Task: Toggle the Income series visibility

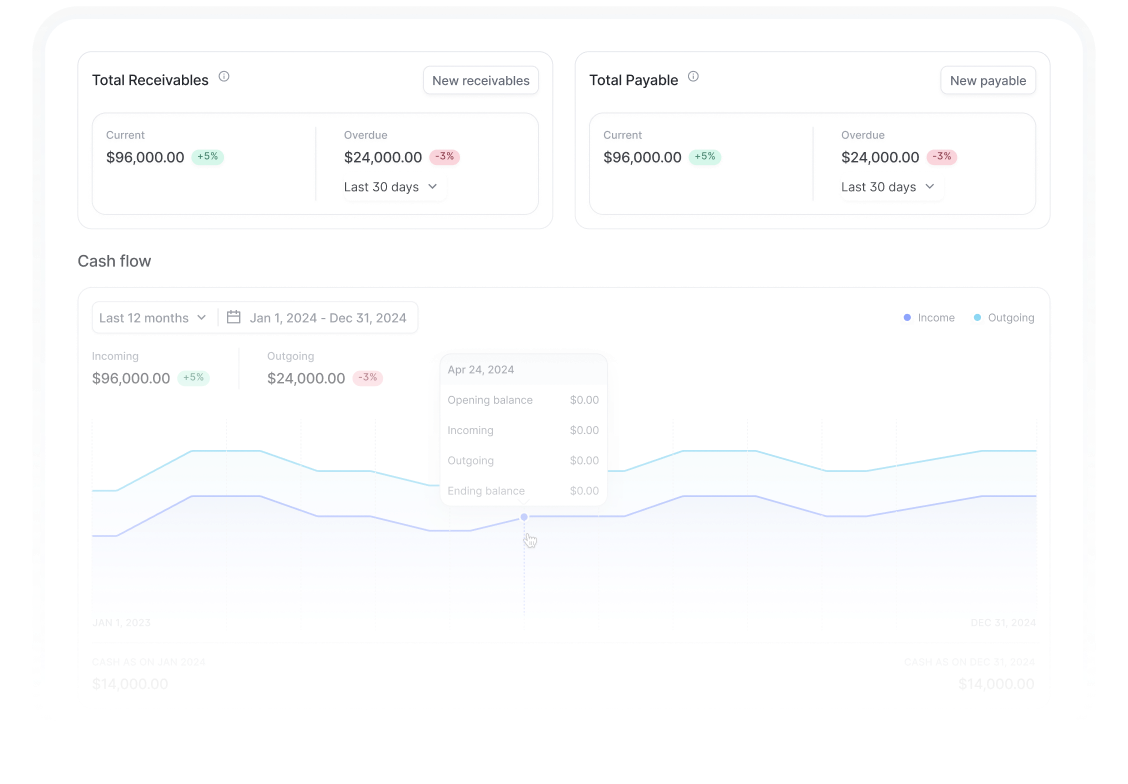Action: (929, 317)
